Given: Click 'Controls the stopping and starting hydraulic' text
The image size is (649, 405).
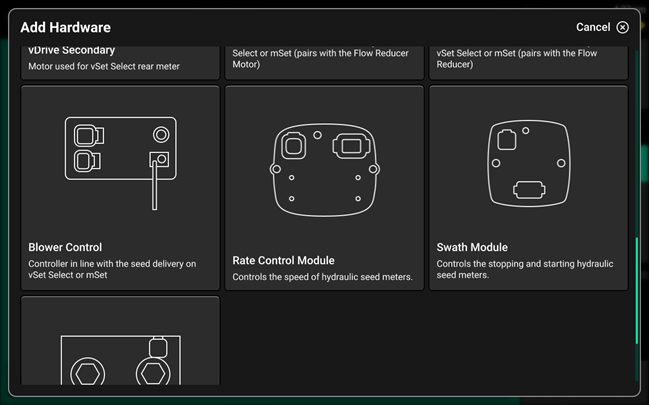Looking at the screenshot, I should pyautogui.click(x=525, y=264).
